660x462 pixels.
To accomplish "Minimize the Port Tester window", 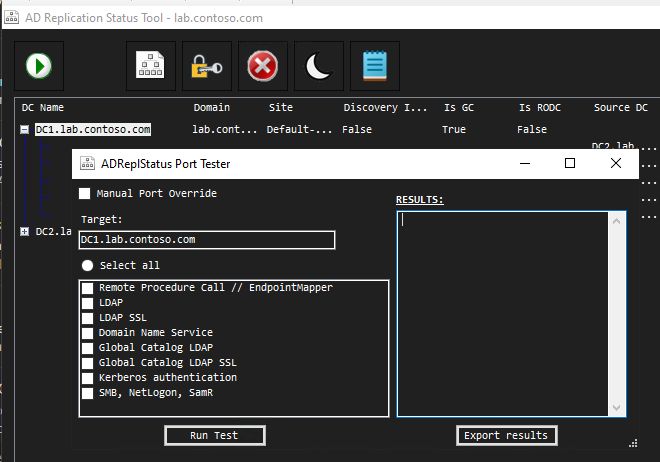I will point(525,163).
